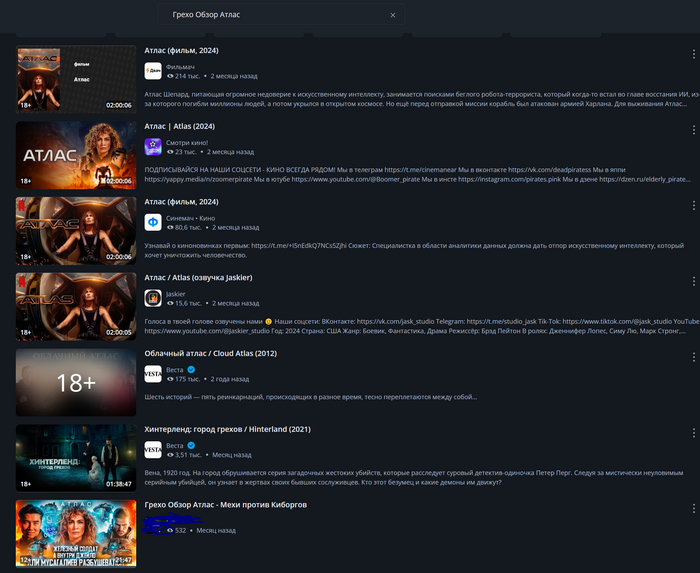The width and height of the screenshot is (700, 573).
Task: Go to channel name "Синемач • Кино"
Action: click(190, 218)
